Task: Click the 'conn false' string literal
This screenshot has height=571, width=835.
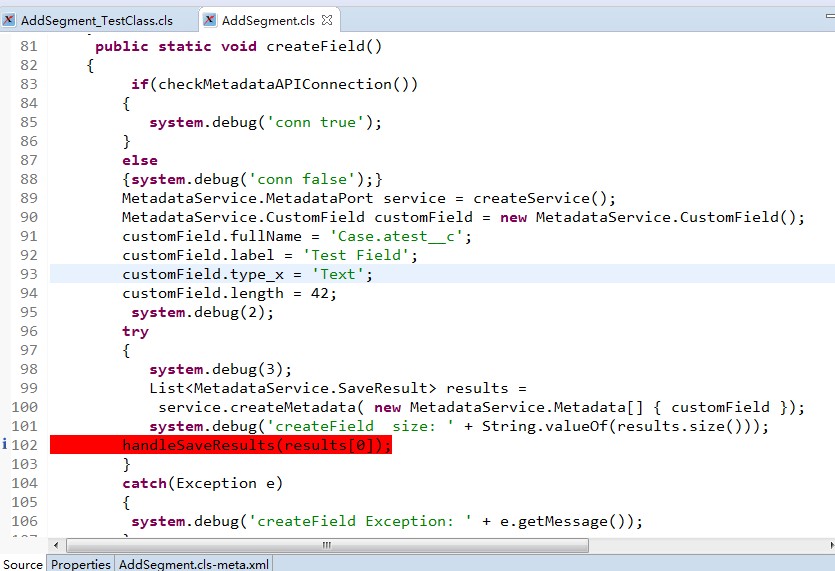Action: [302, 180]
